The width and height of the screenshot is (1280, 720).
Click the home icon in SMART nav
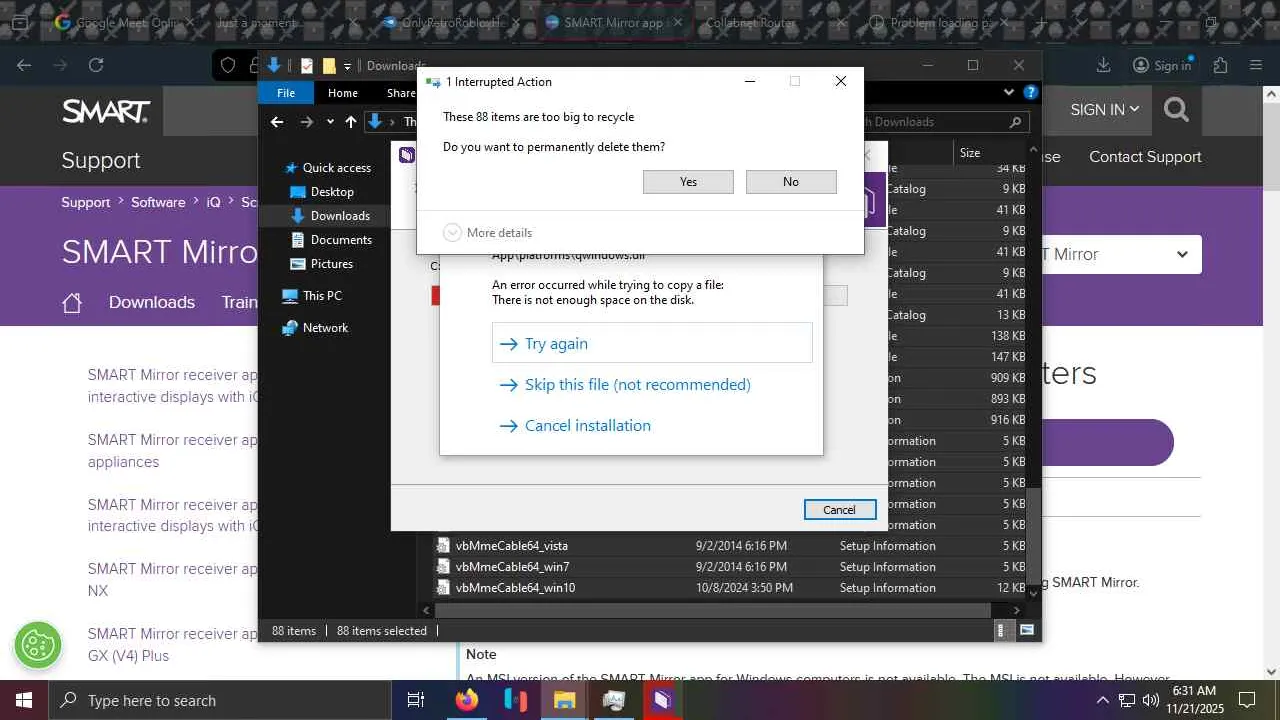(72, 303)
